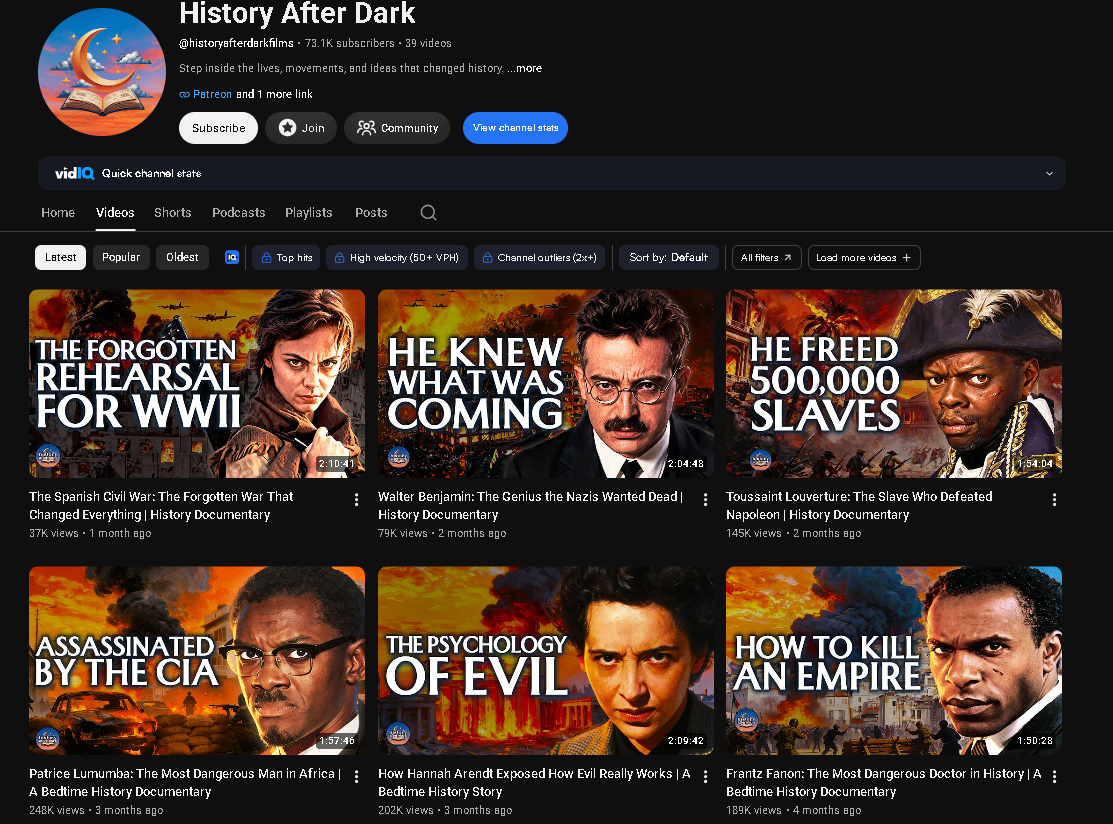1113x824 pixels.
Task: Click the Frantz Fanon video title
Action: point(883,782)
